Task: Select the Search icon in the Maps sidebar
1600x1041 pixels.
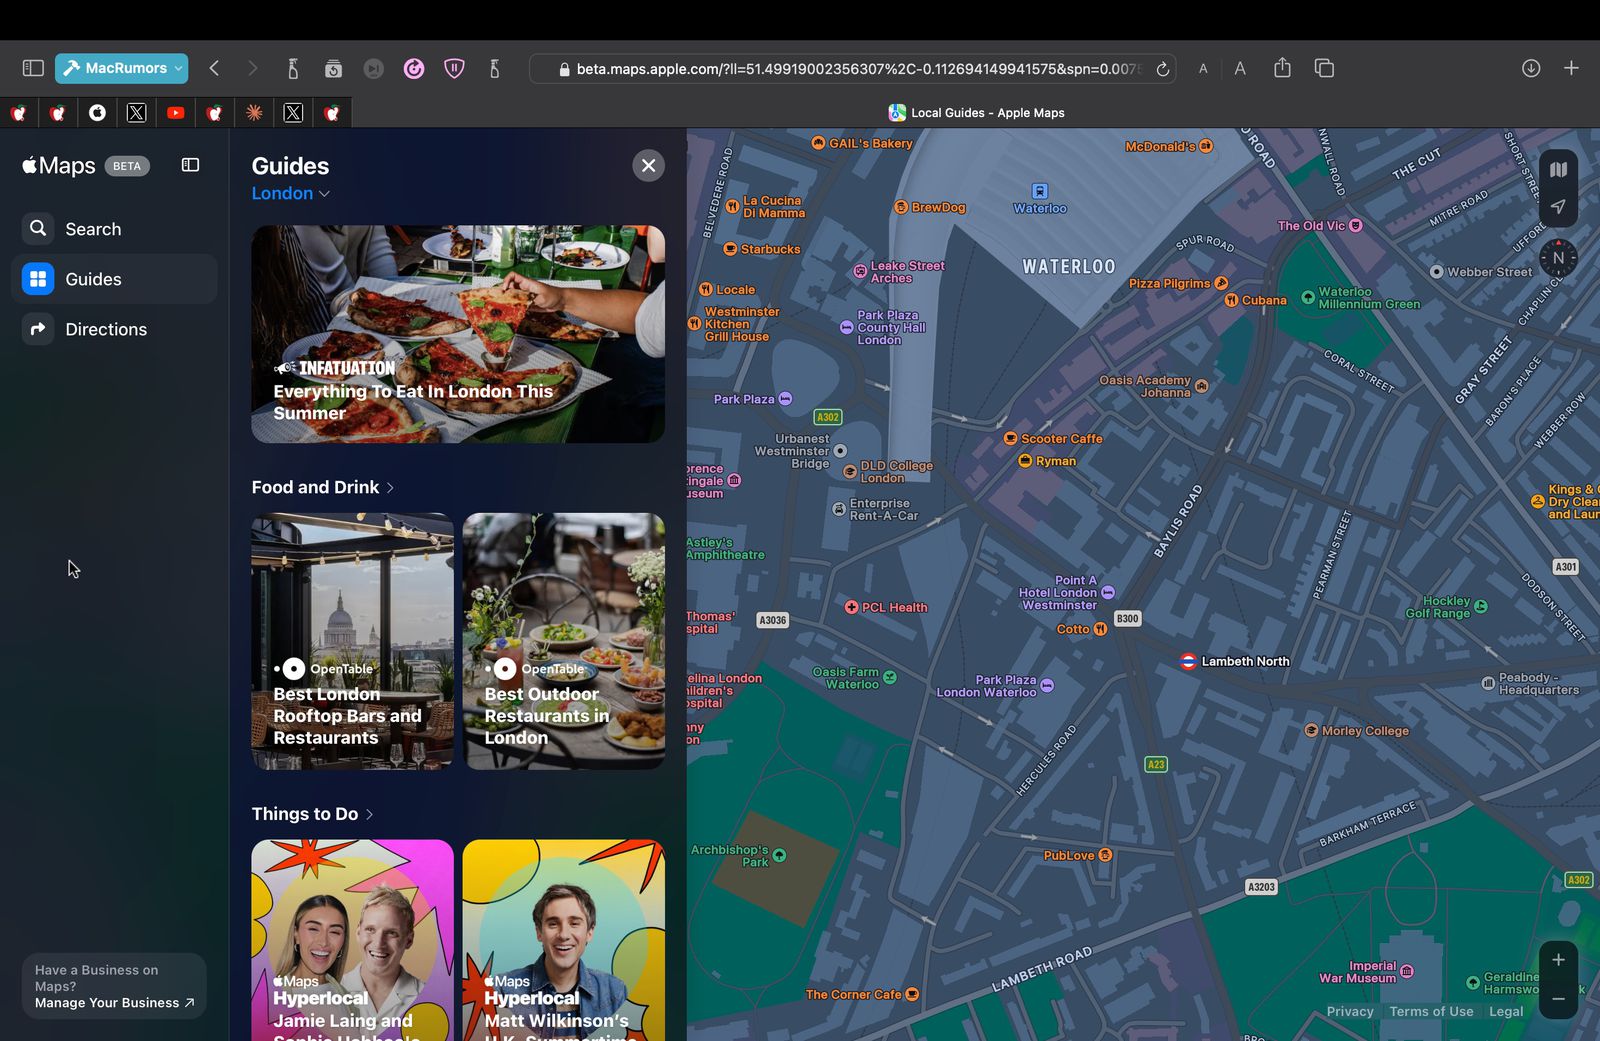Action: click(38, 228)
